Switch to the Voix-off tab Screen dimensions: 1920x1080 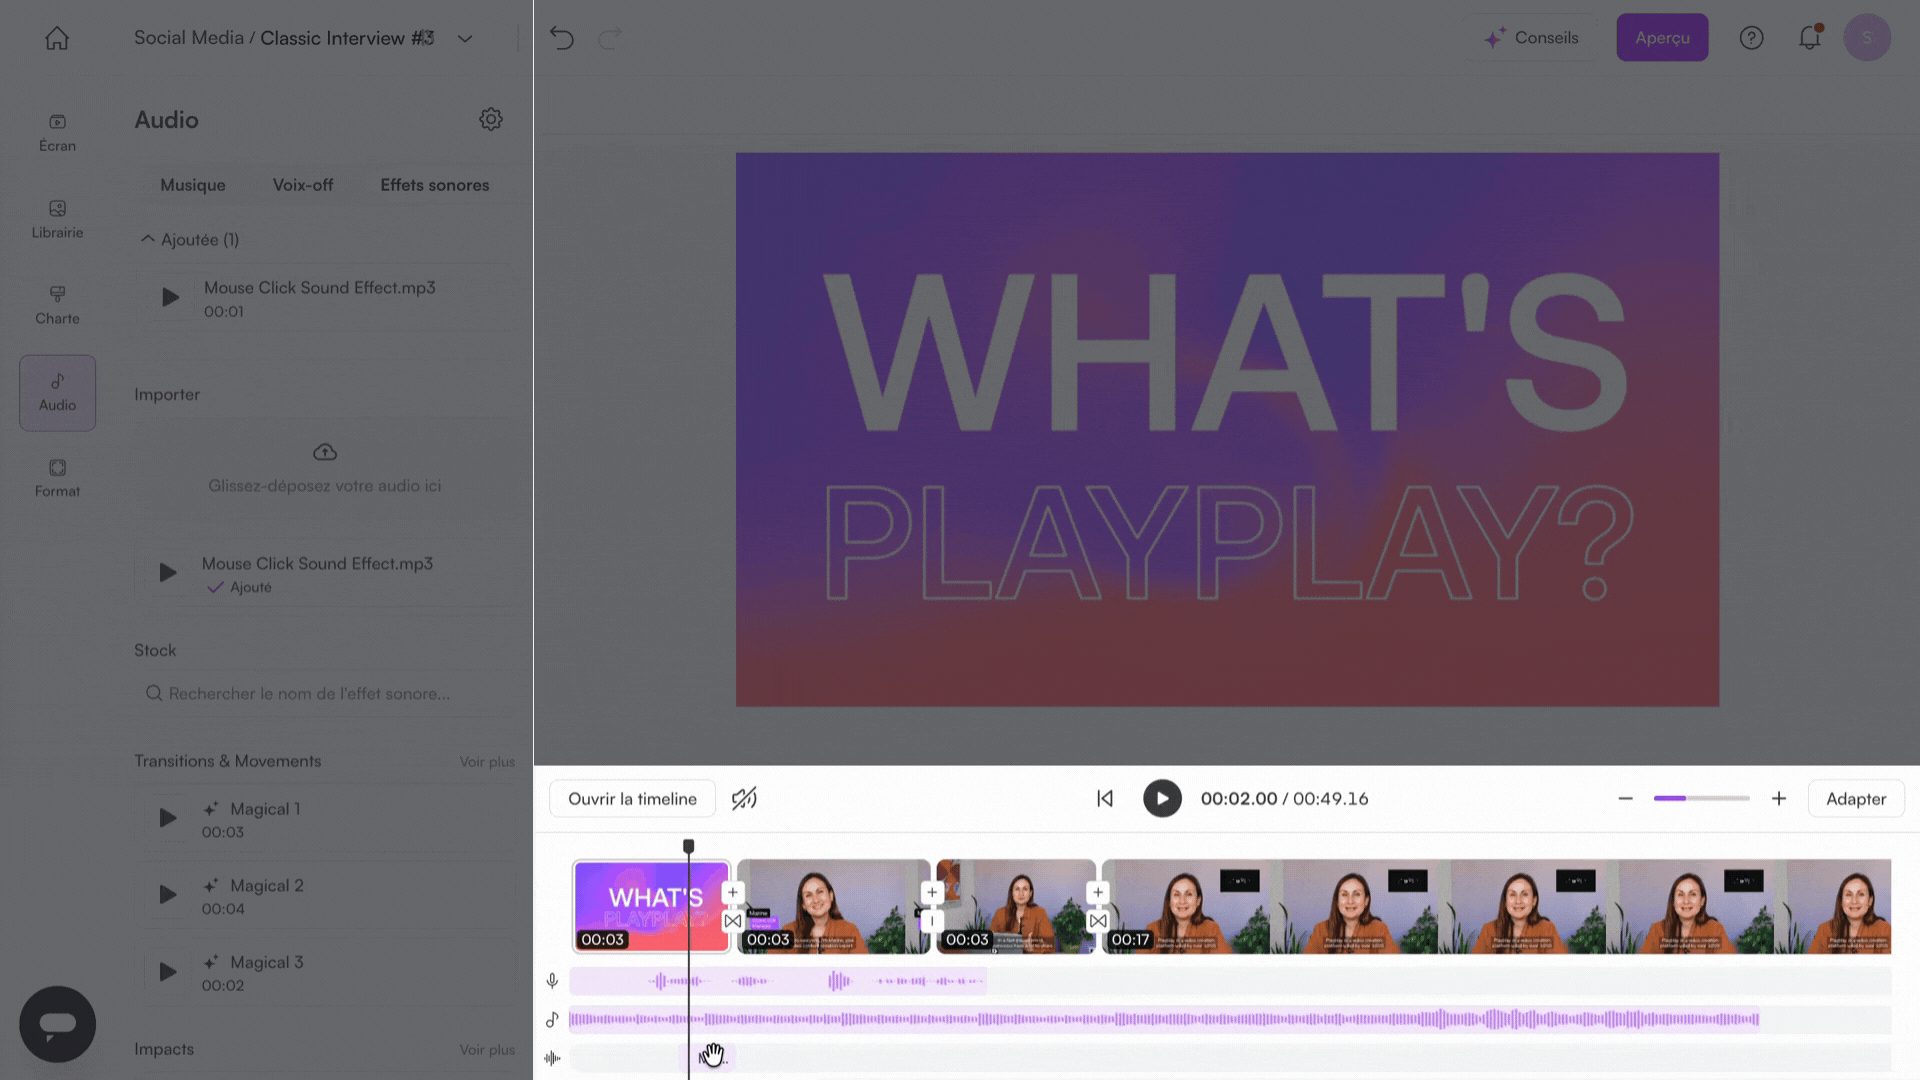coord(303,185)
